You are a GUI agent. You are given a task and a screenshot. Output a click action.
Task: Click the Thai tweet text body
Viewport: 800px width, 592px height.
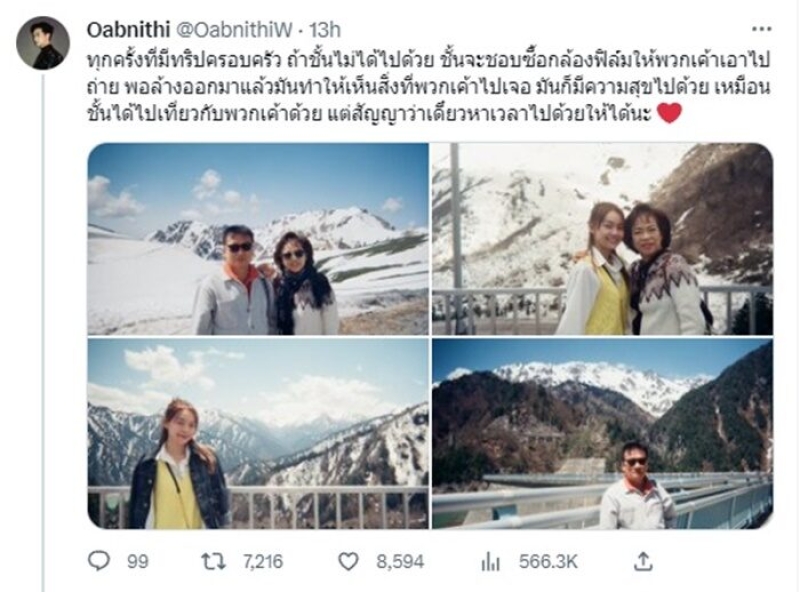(x=428, y=87)
